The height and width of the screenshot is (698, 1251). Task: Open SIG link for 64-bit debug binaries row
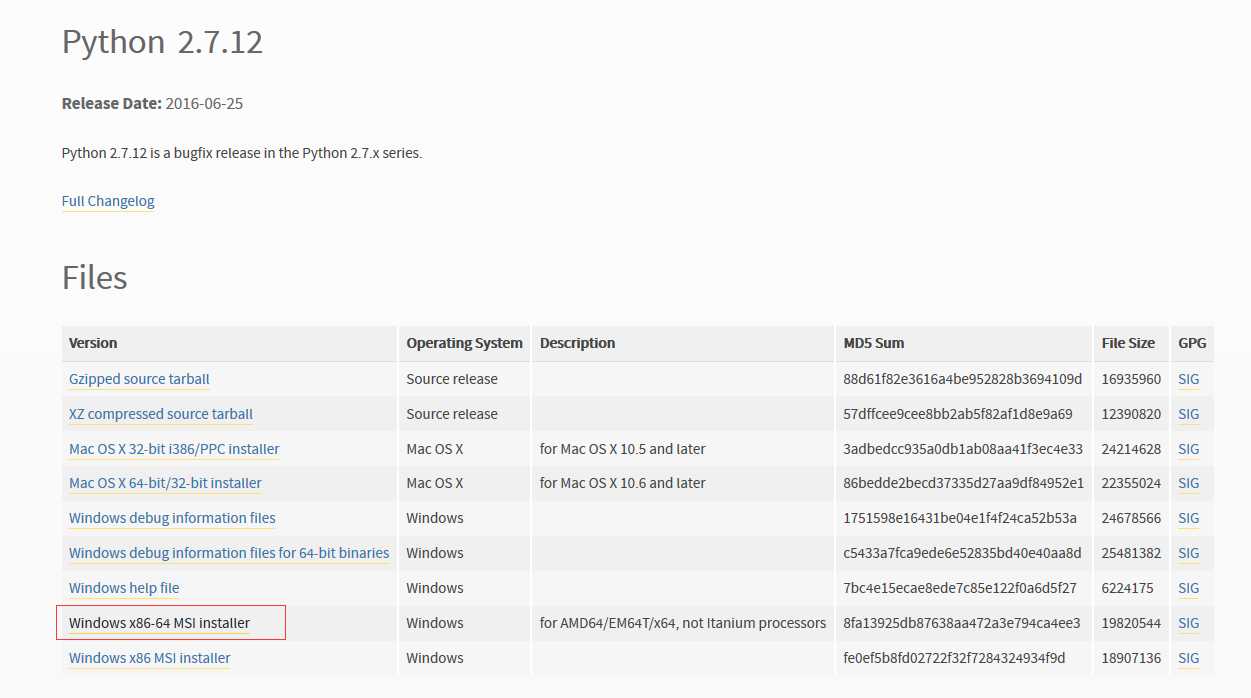[x=1188, y=553]
